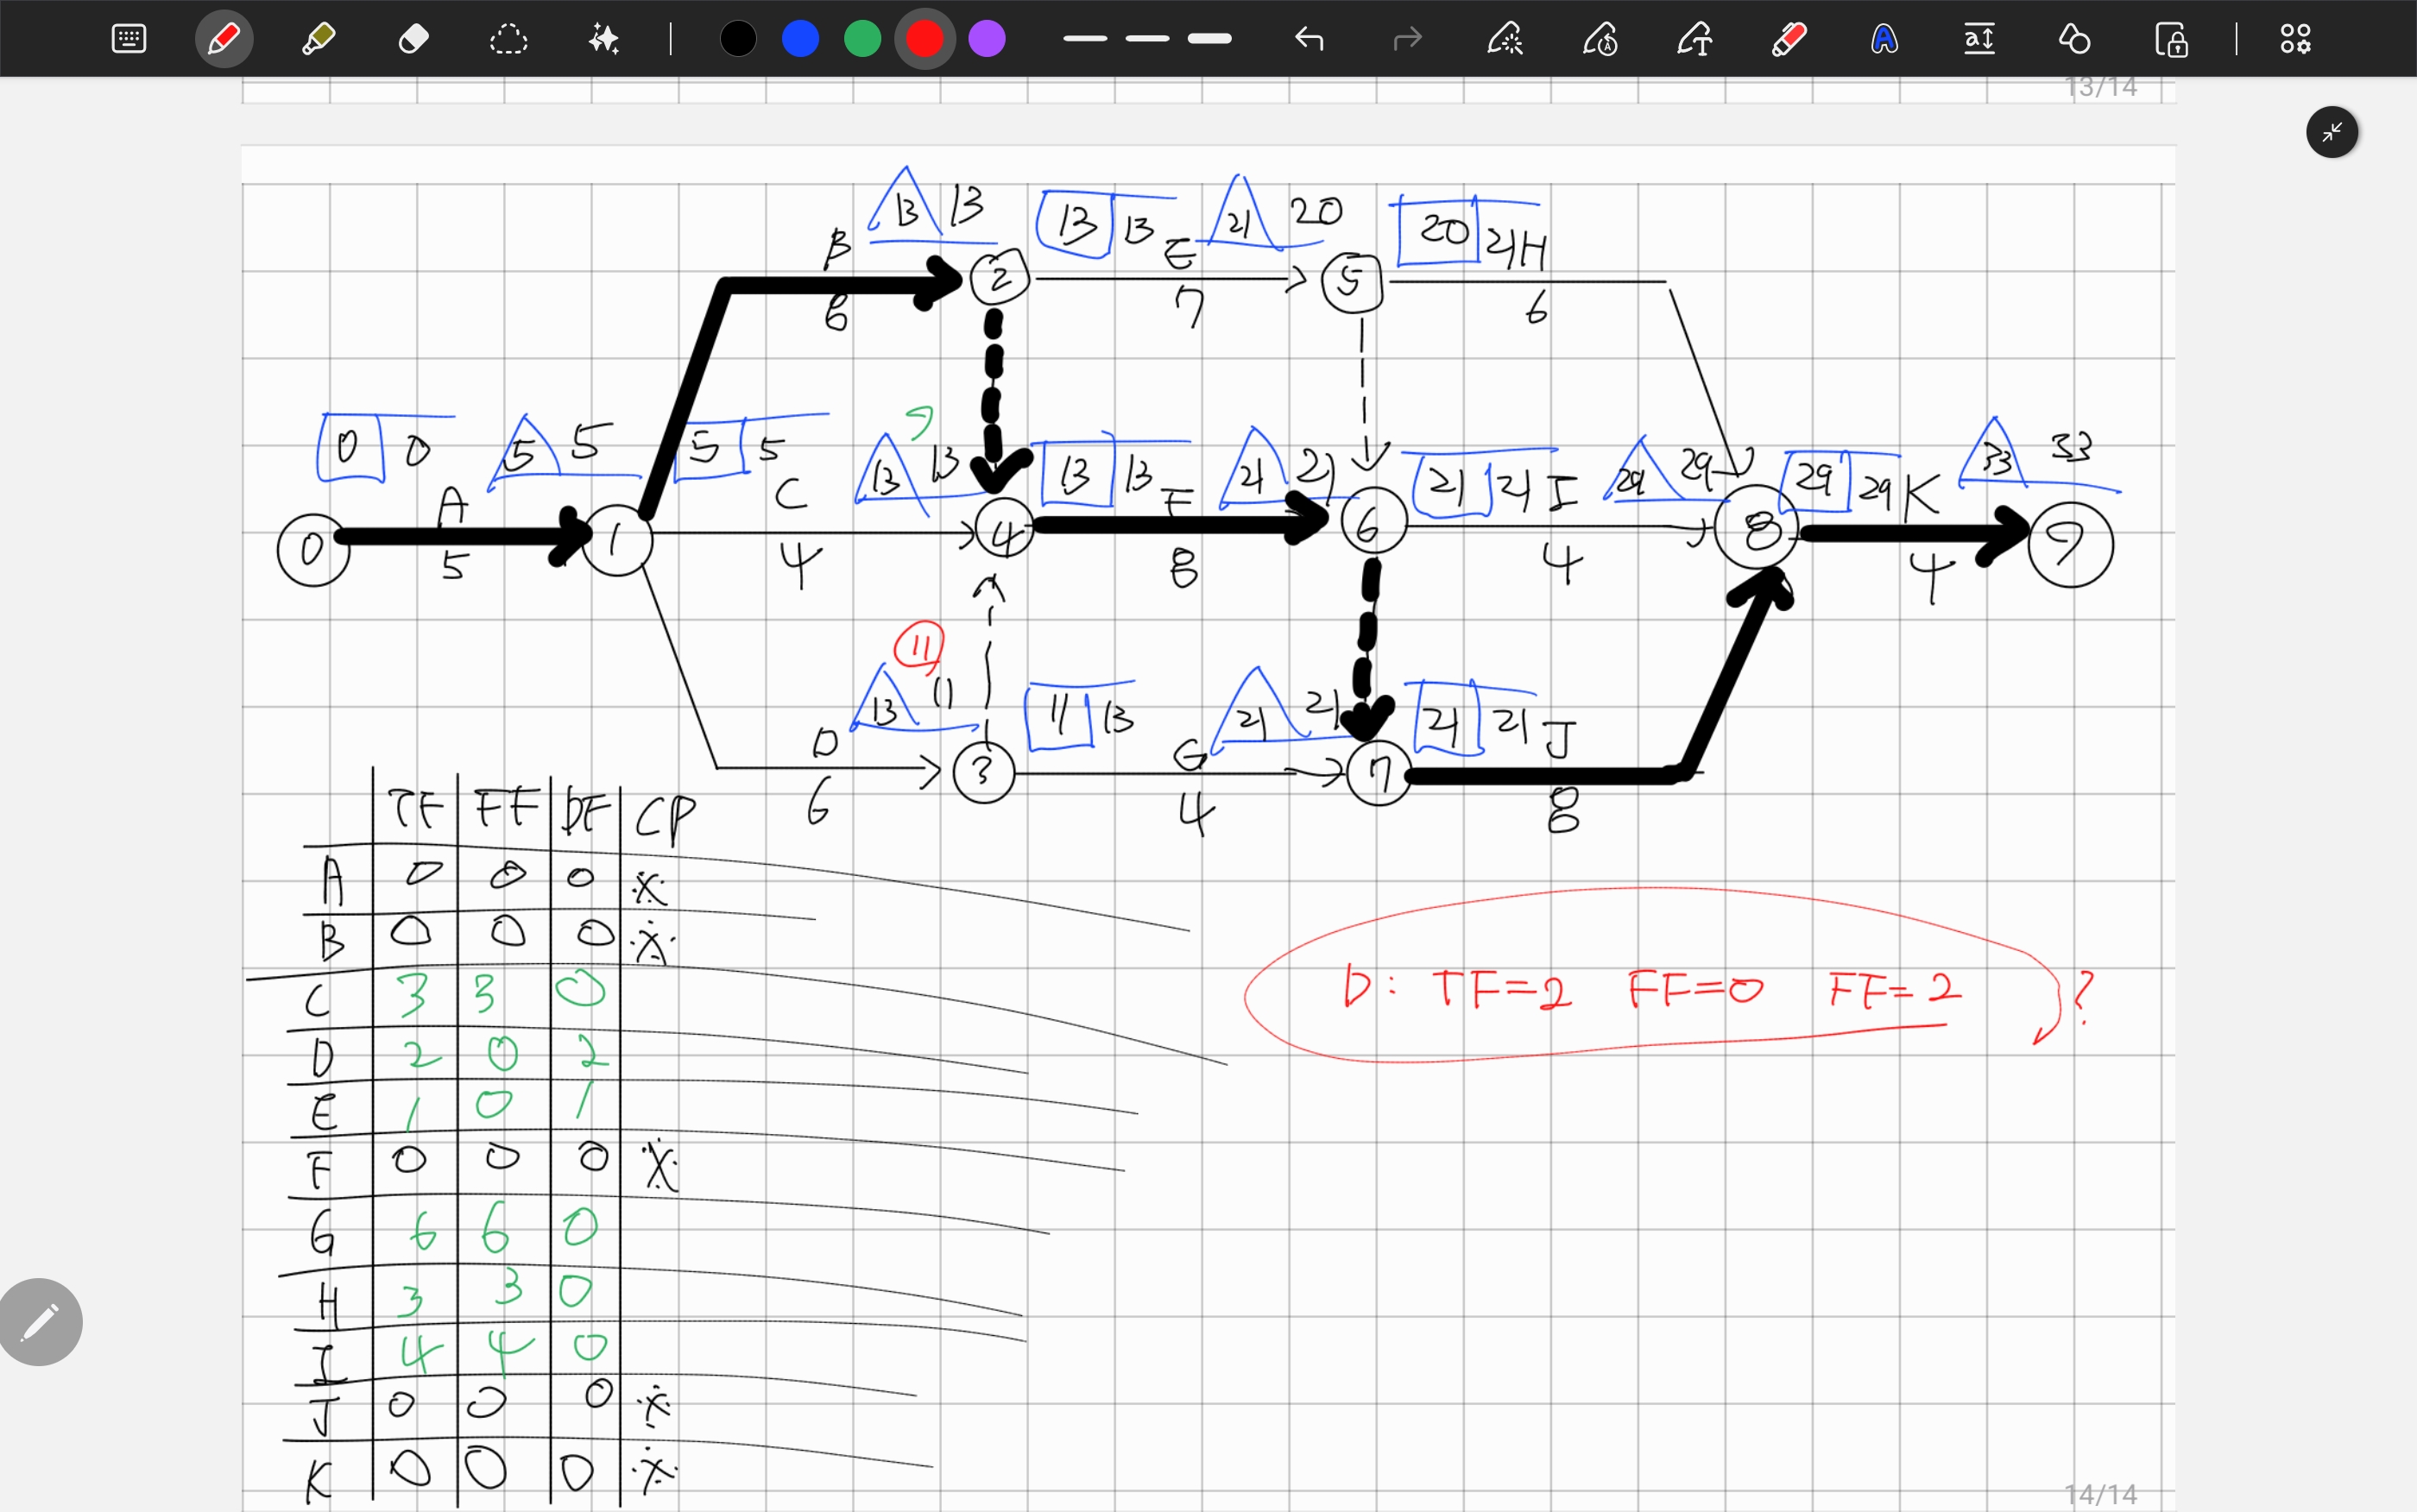This screenshot has width=2417, height=1512.
Task: Undo the last stroke
Action: click(x=1309, y=39)
